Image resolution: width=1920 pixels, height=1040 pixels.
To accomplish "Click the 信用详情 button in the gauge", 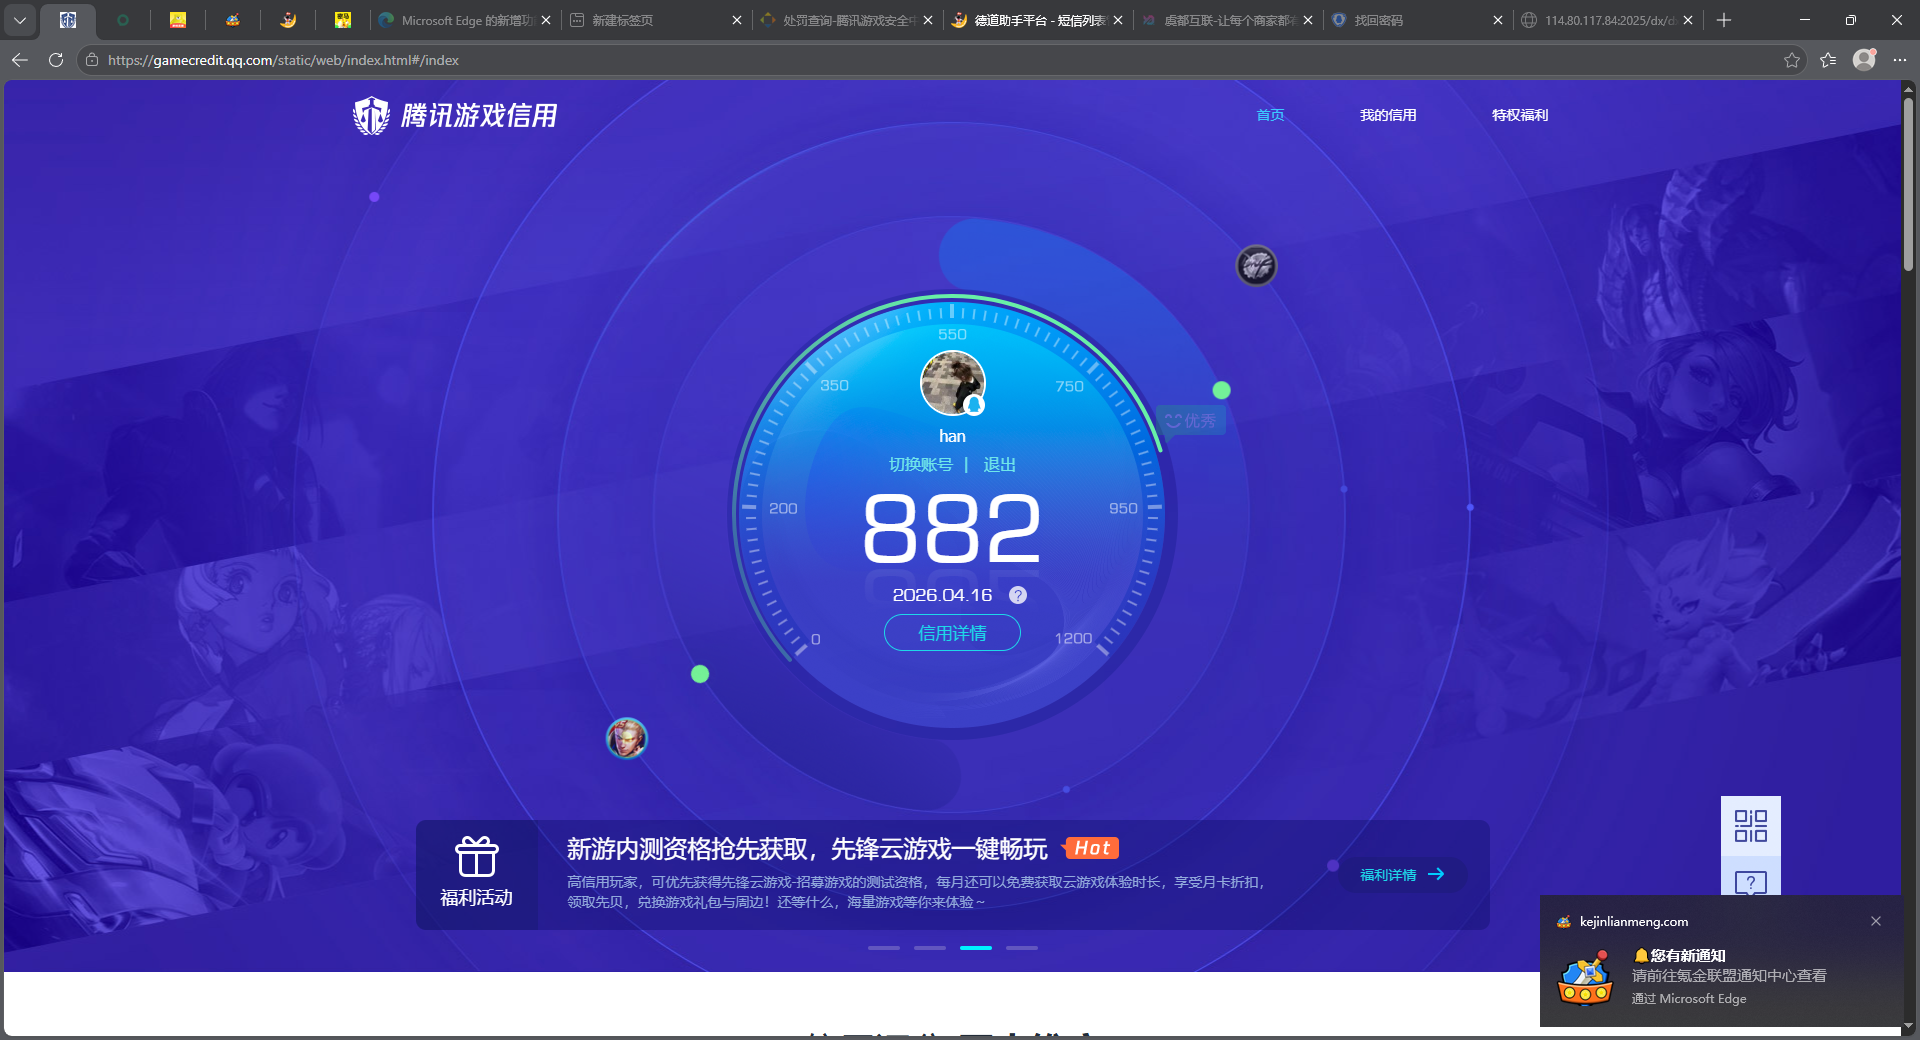I will pyautogui.click(x=951, y=633).
